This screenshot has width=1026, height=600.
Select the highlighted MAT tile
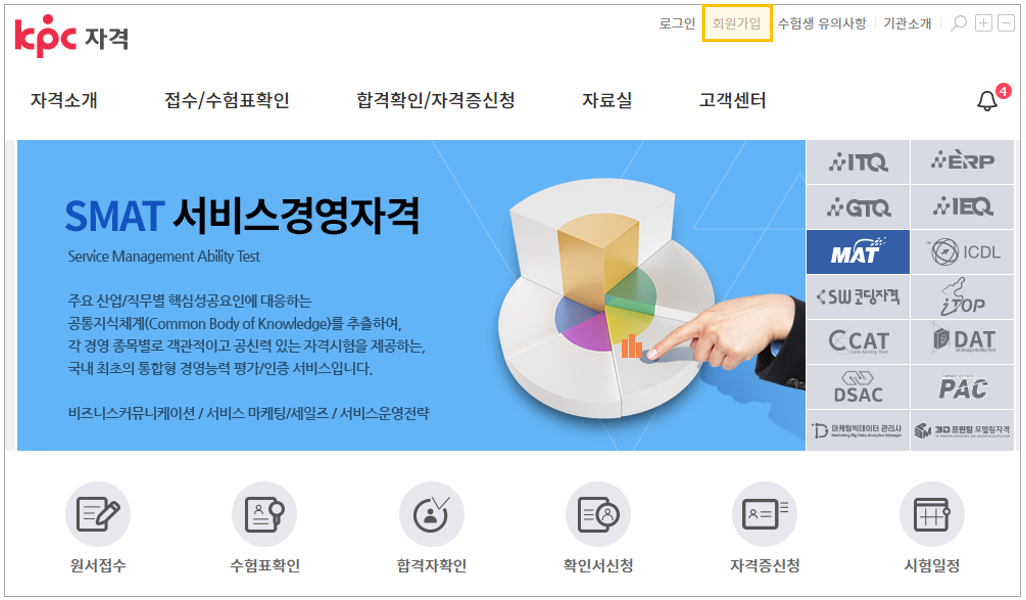point(858,252)
